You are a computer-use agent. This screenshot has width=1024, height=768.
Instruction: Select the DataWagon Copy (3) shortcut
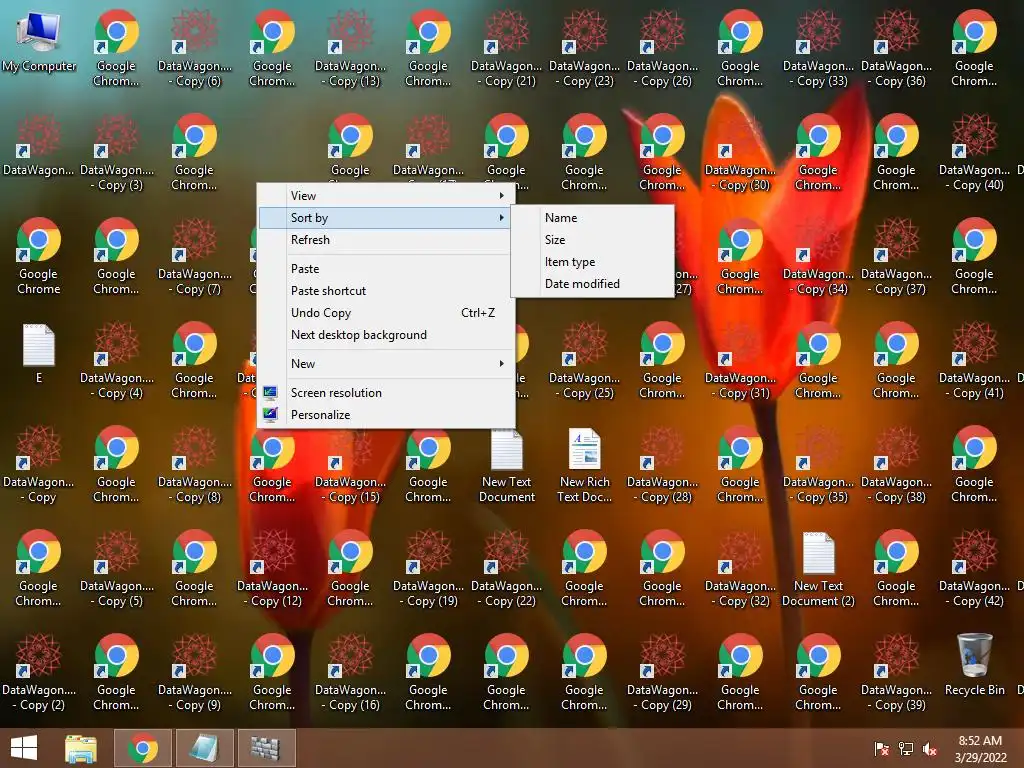pyautogui.click(x=117, y=153)
